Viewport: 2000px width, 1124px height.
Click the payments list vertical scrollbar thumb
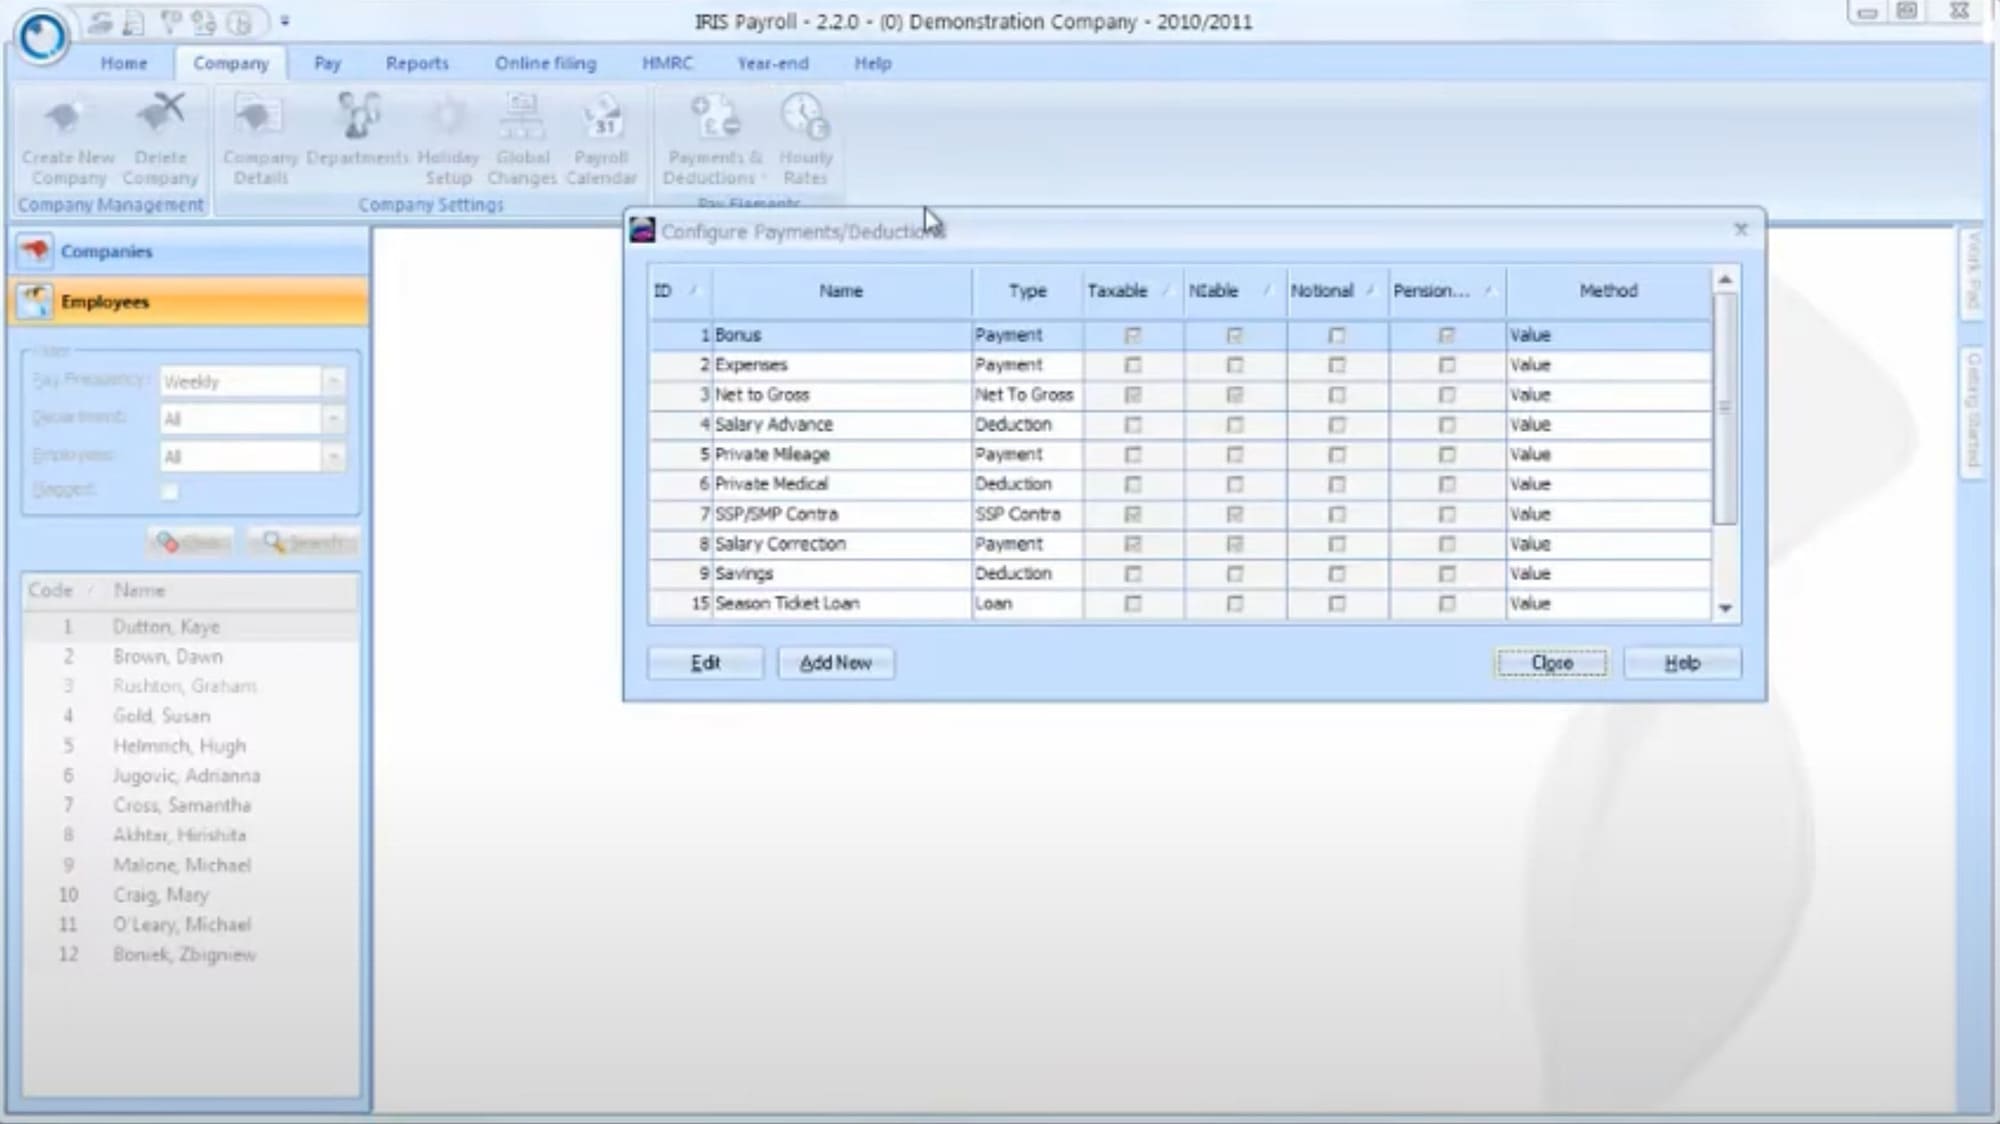coord(1725,407)
